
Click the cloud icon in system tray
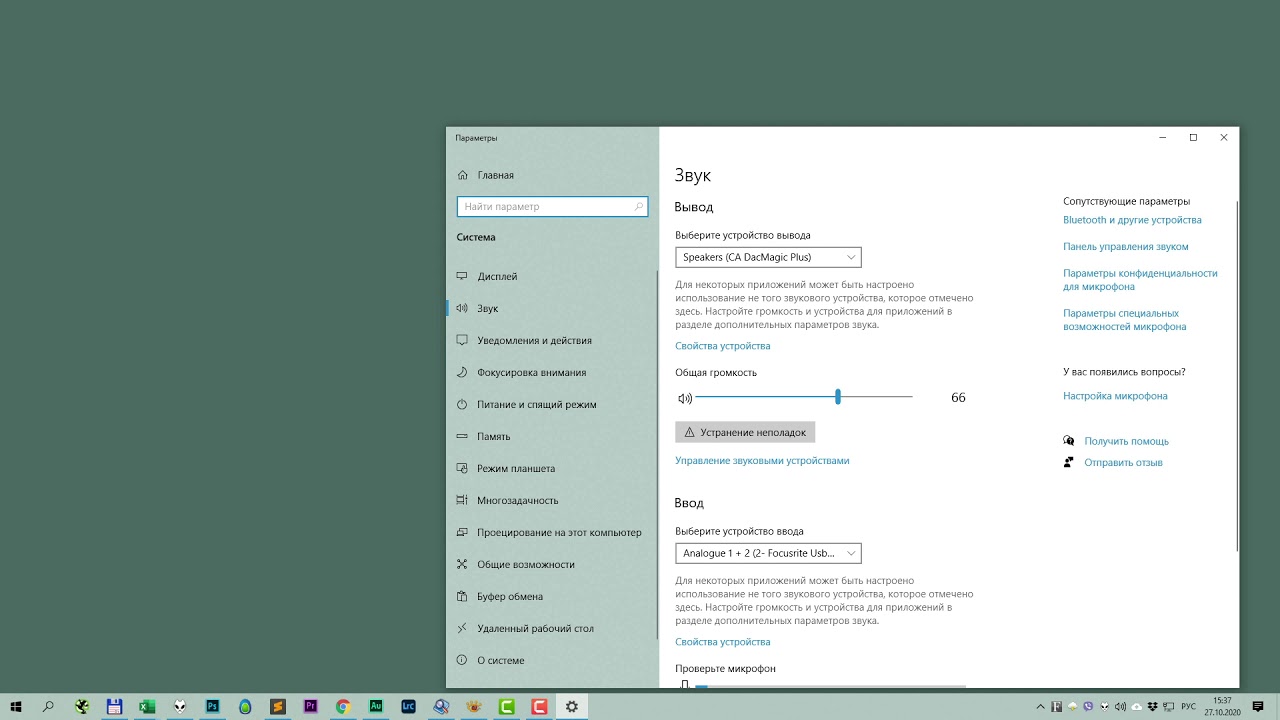[1137, 707]
